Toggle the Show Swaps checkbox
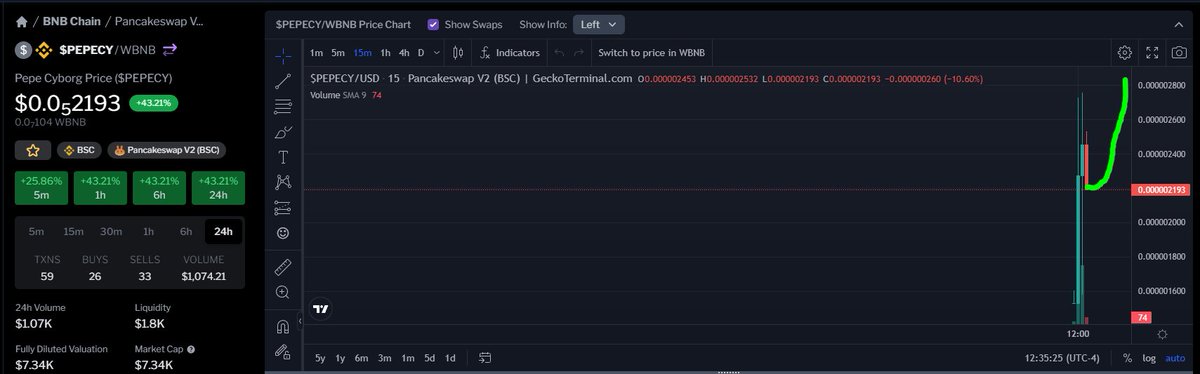1200x374 pixels. coord(432,24)
